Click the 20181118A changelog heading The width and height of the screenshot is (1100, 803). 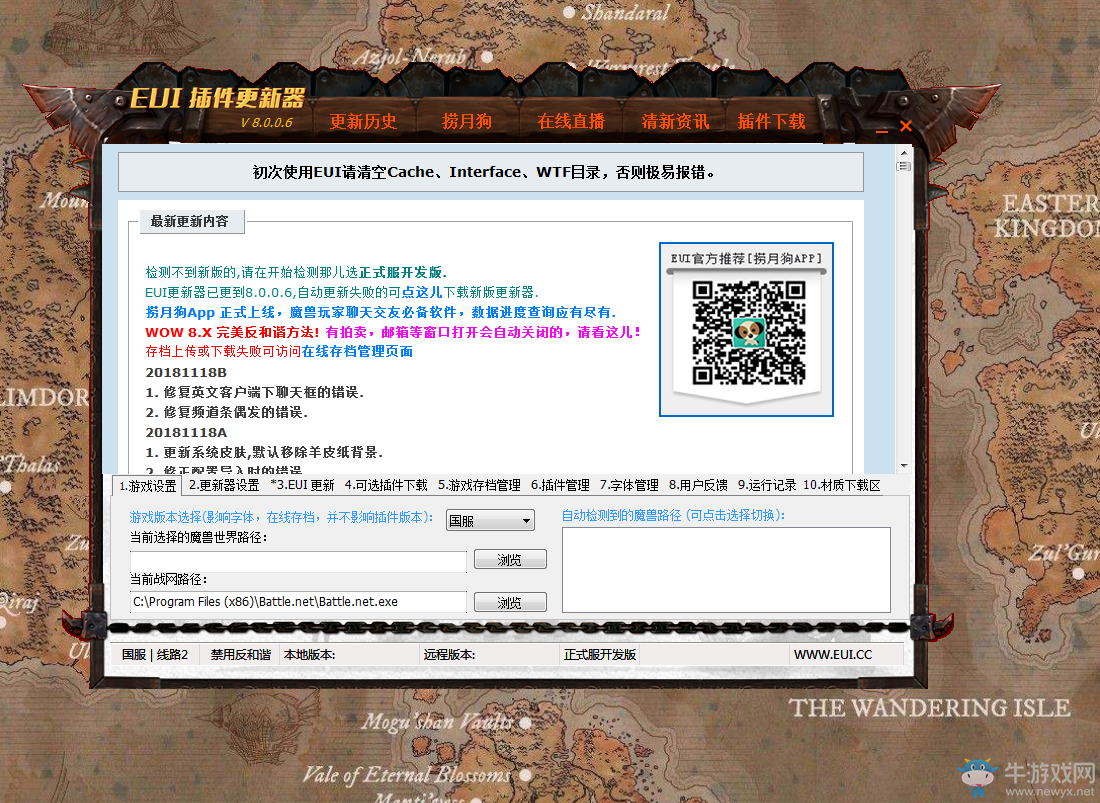[186, 433]
